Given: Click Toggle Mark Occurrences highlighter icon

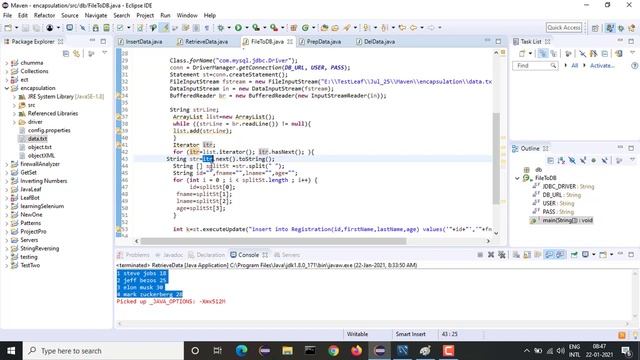Looking at the screenshot, I should pyautogui.click(x=164, y=28).
